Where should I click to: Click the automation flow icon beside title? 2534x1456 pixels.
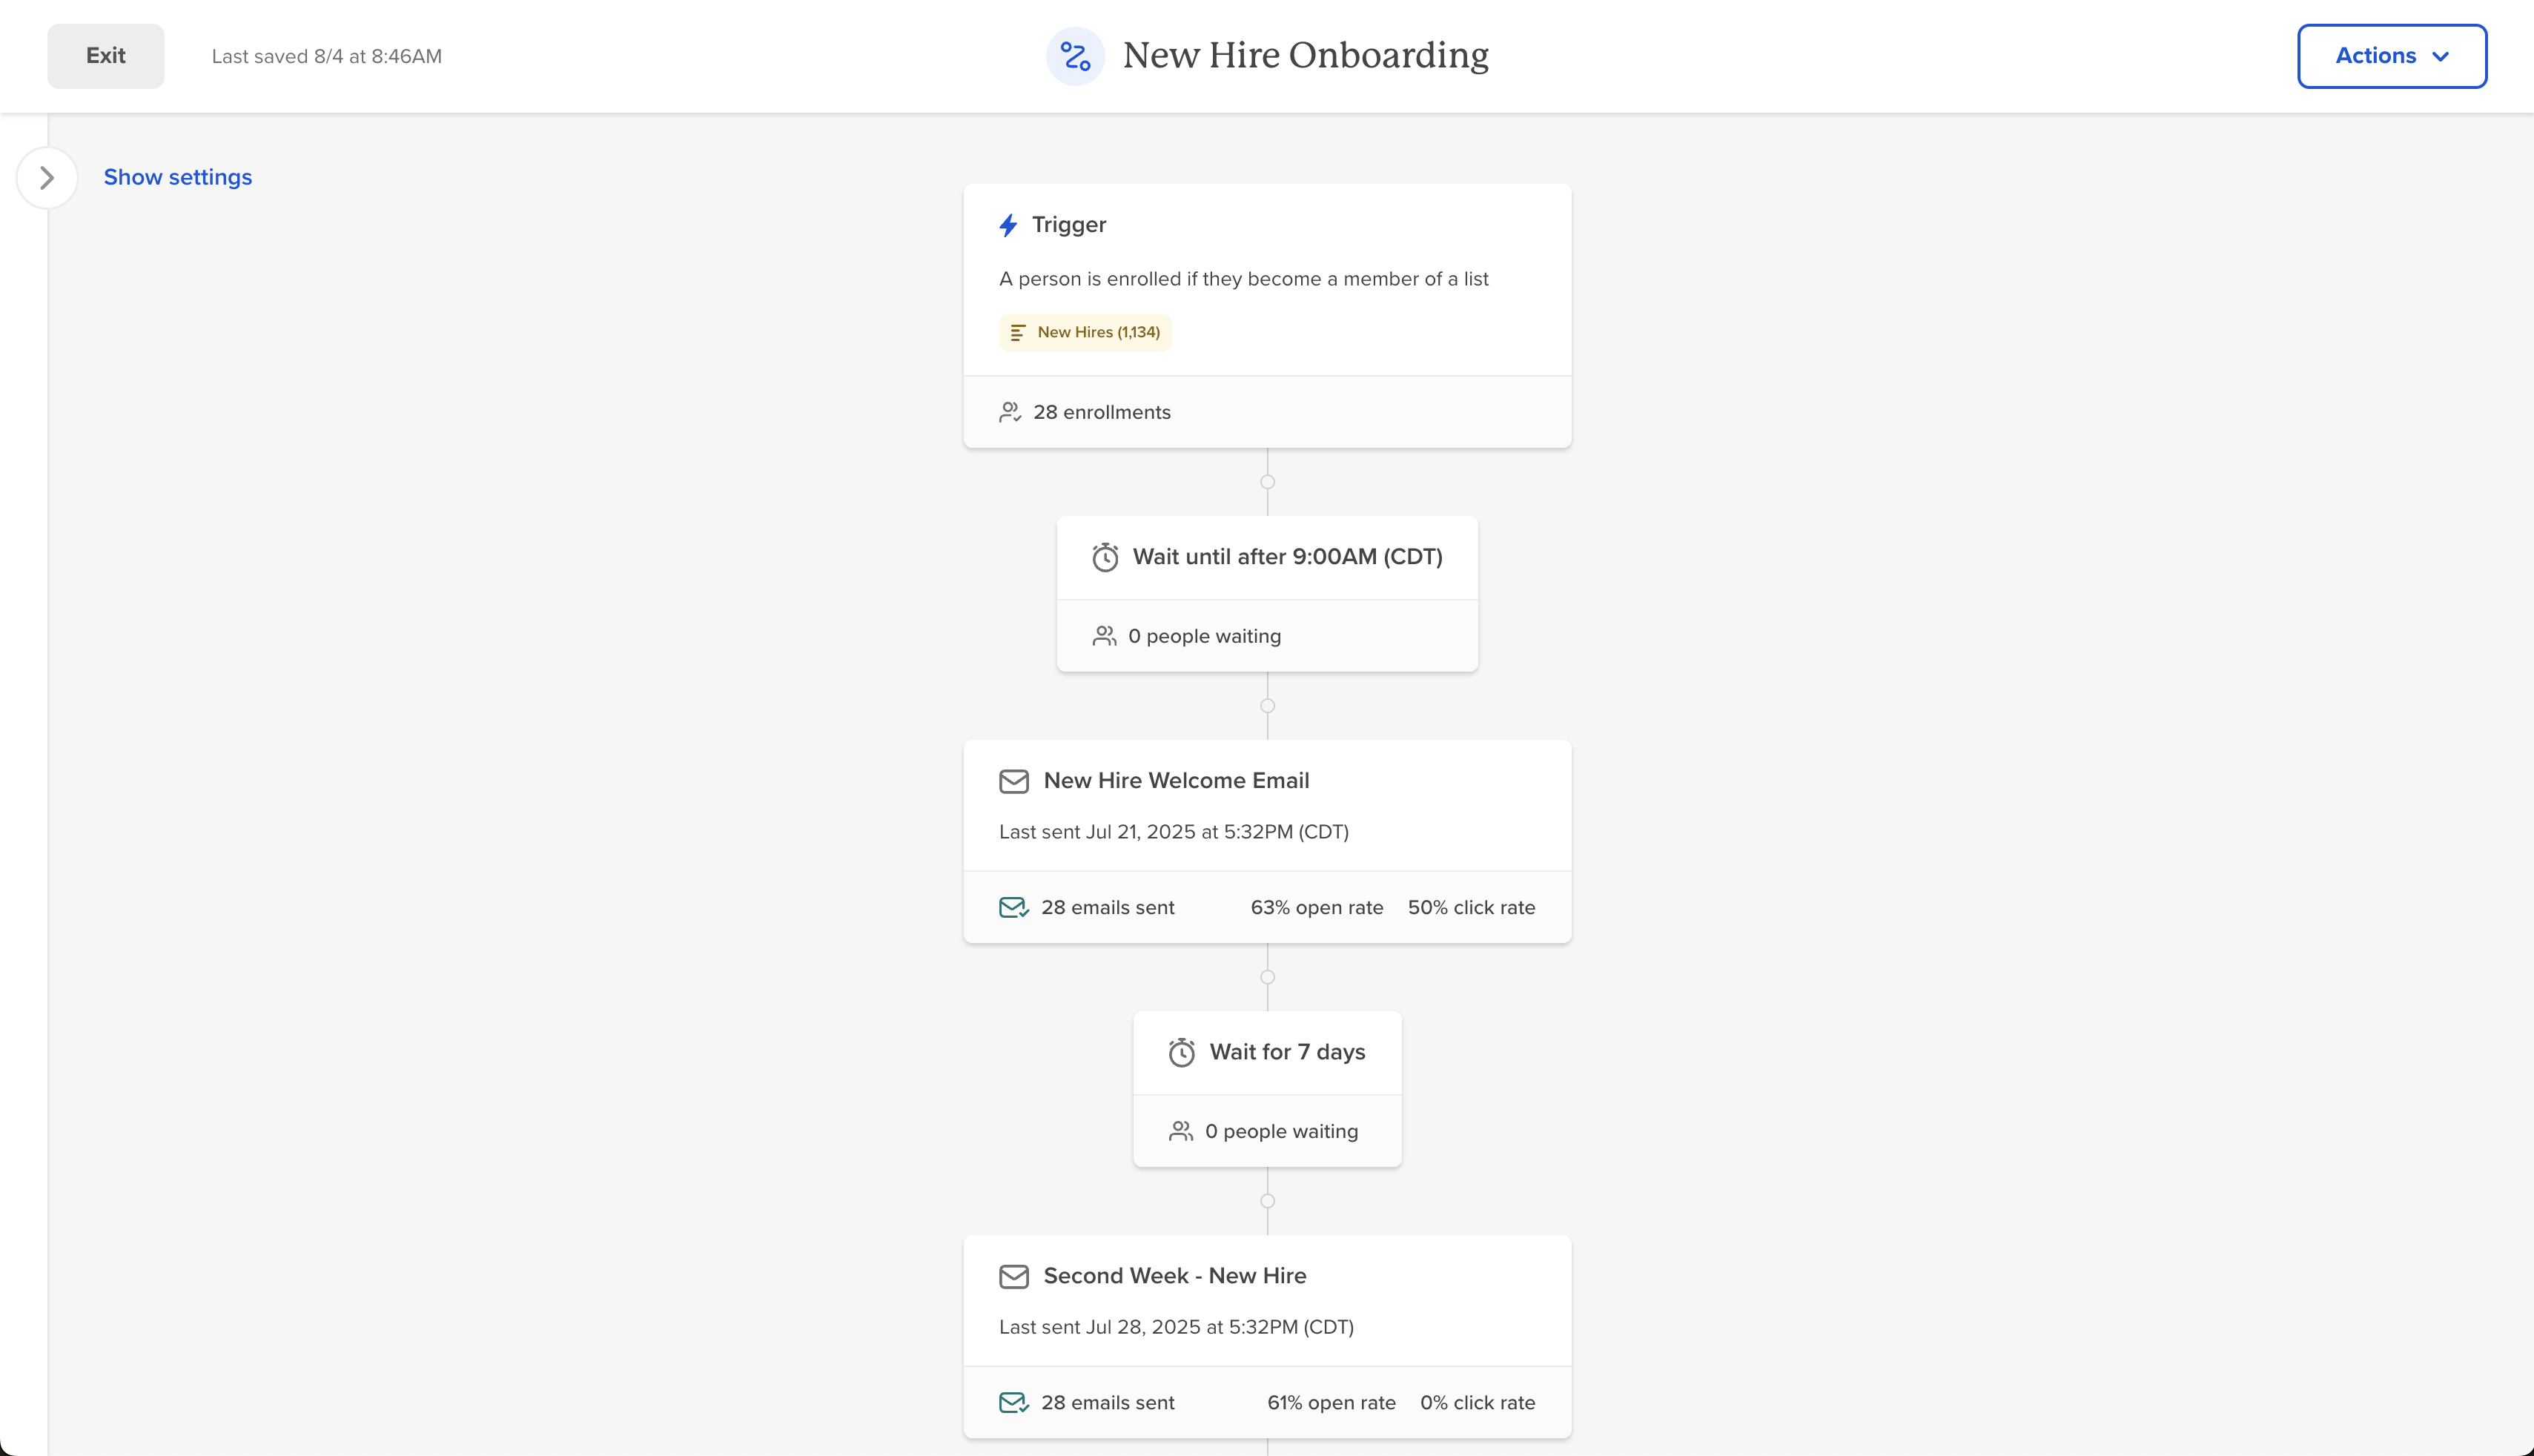[1075, 56]
